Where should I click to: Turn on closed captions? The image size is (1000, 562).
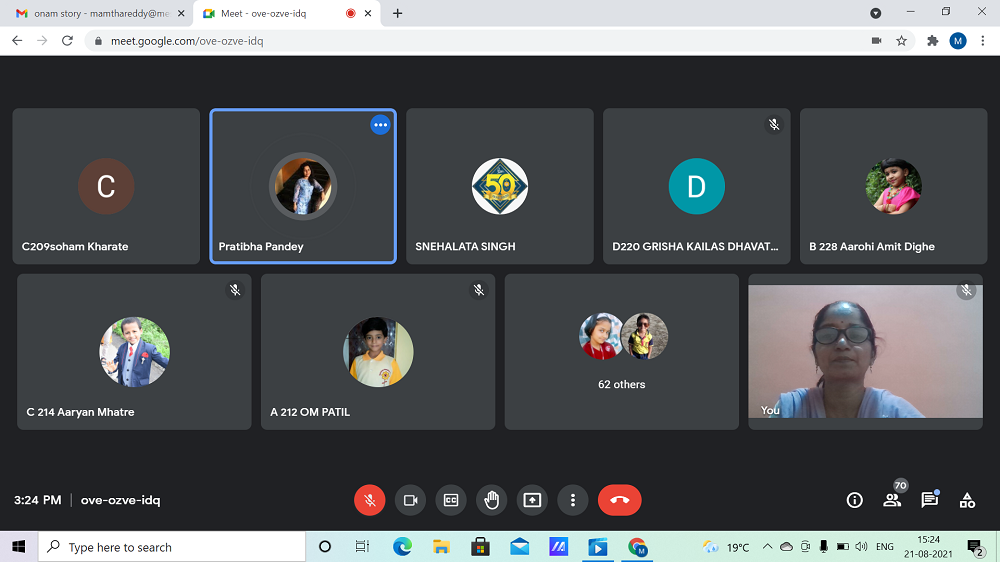click(x=451, y=500)
